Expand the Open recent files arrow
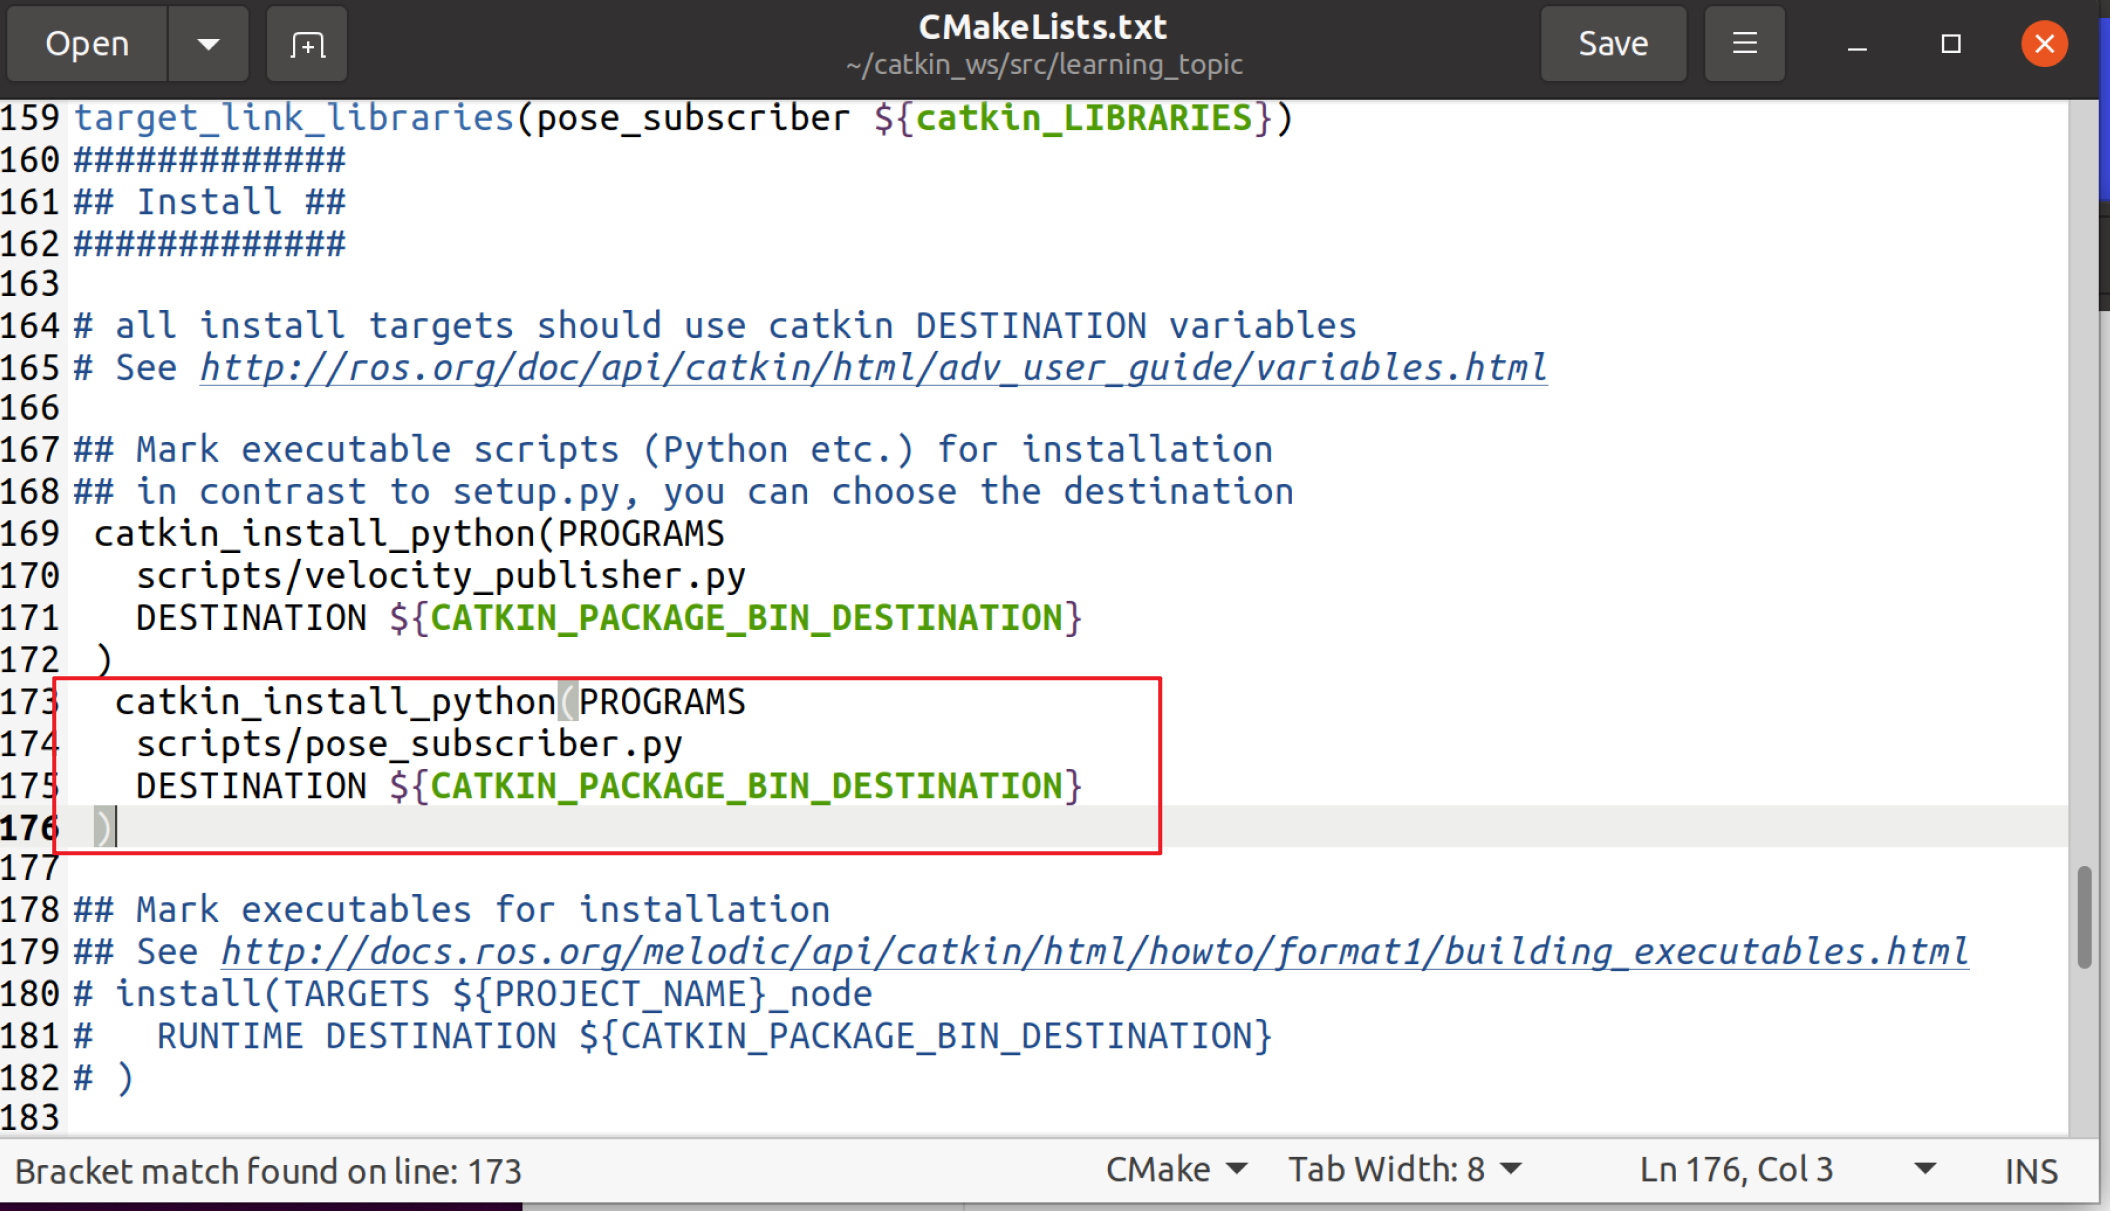This screenshot has height=1211, width=2110. 208,44
